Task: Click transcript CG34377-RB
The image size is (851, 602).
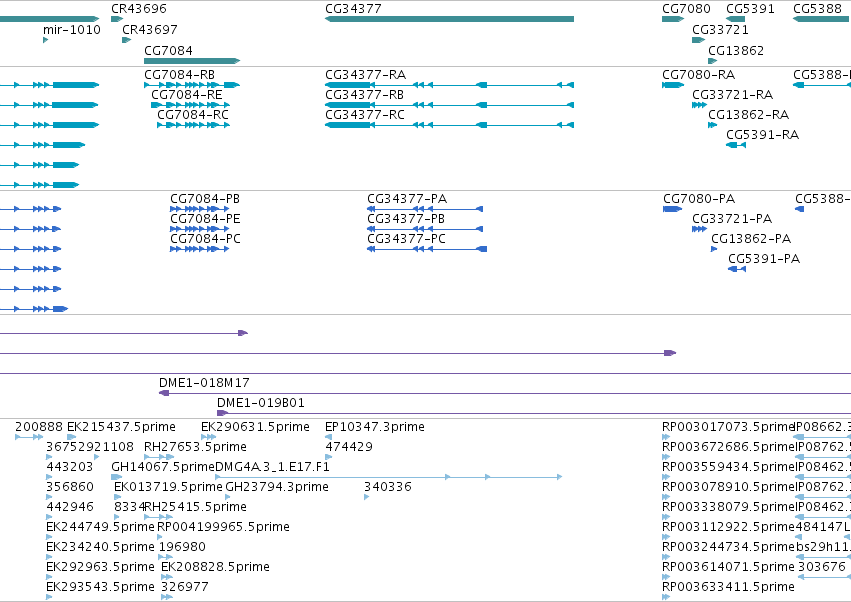Action: [449, 105]
